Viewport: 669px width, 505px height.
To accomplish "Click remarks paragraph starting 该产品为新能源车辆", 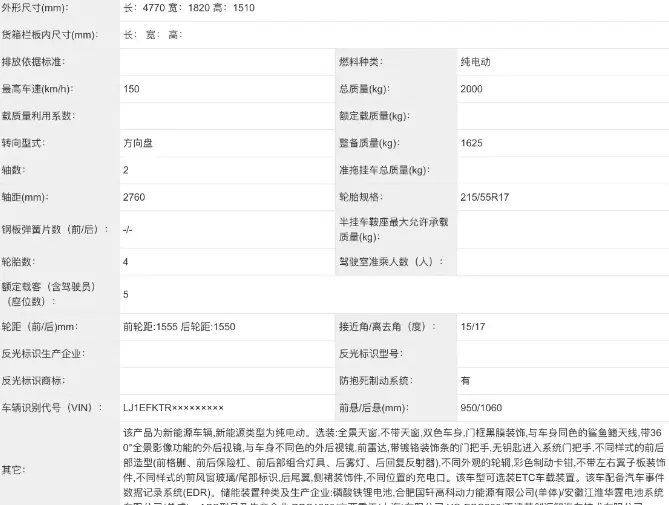I will (394, 467).
